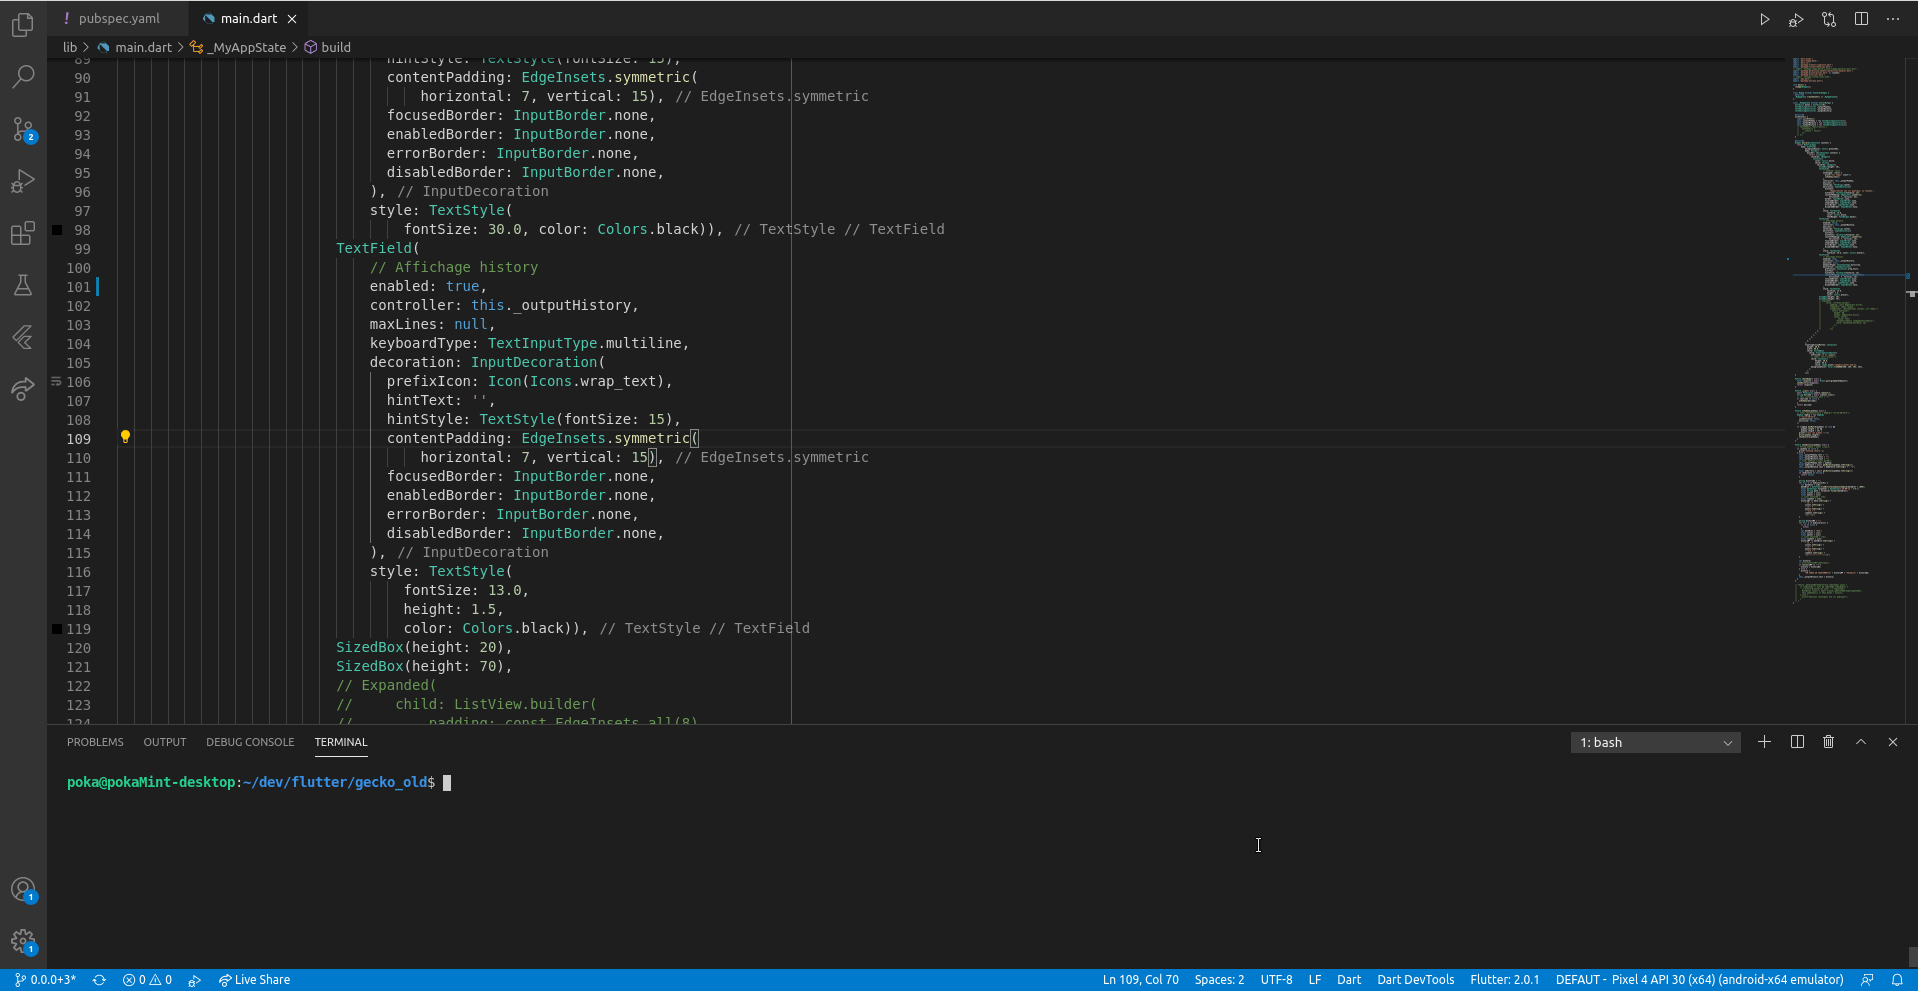Image resolution: width=1918 pixels, height=991 pixels.
Task: Switch to the DEBUG CONSOLE tab
Action: (x=250, y=742)
